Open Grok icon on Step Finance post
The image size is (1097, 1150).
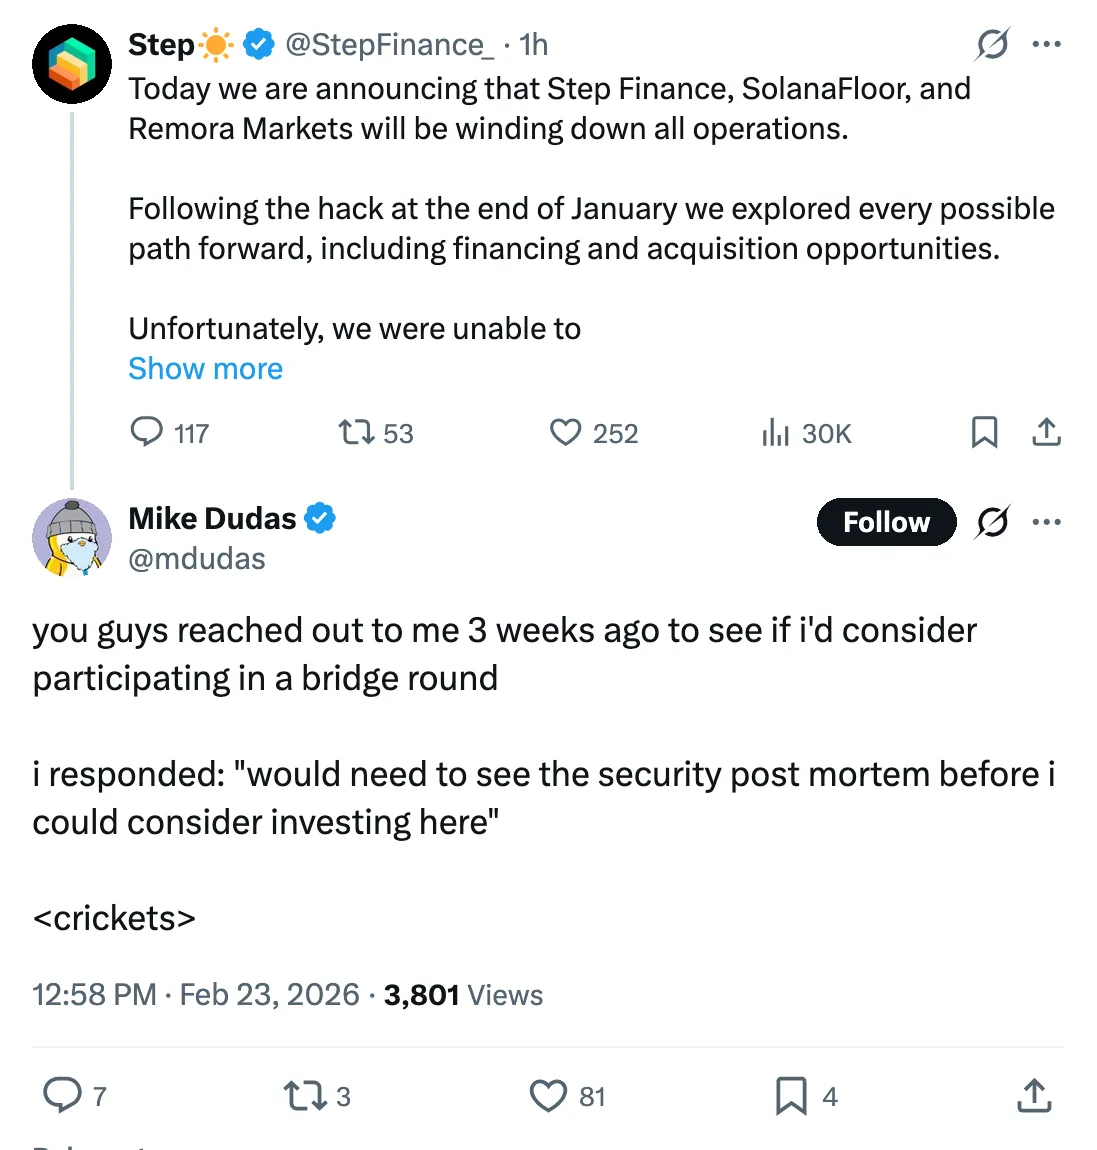pyautogui.click(x=992, y=44)
